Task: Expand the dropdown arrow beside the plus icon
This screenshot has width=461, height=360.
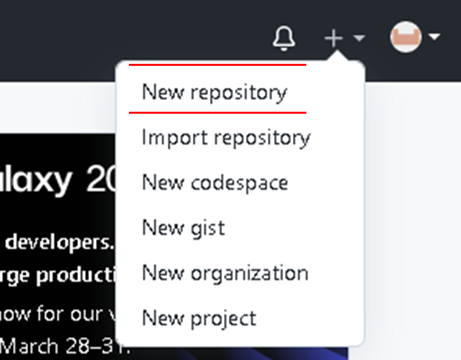Action: (359, 38)
